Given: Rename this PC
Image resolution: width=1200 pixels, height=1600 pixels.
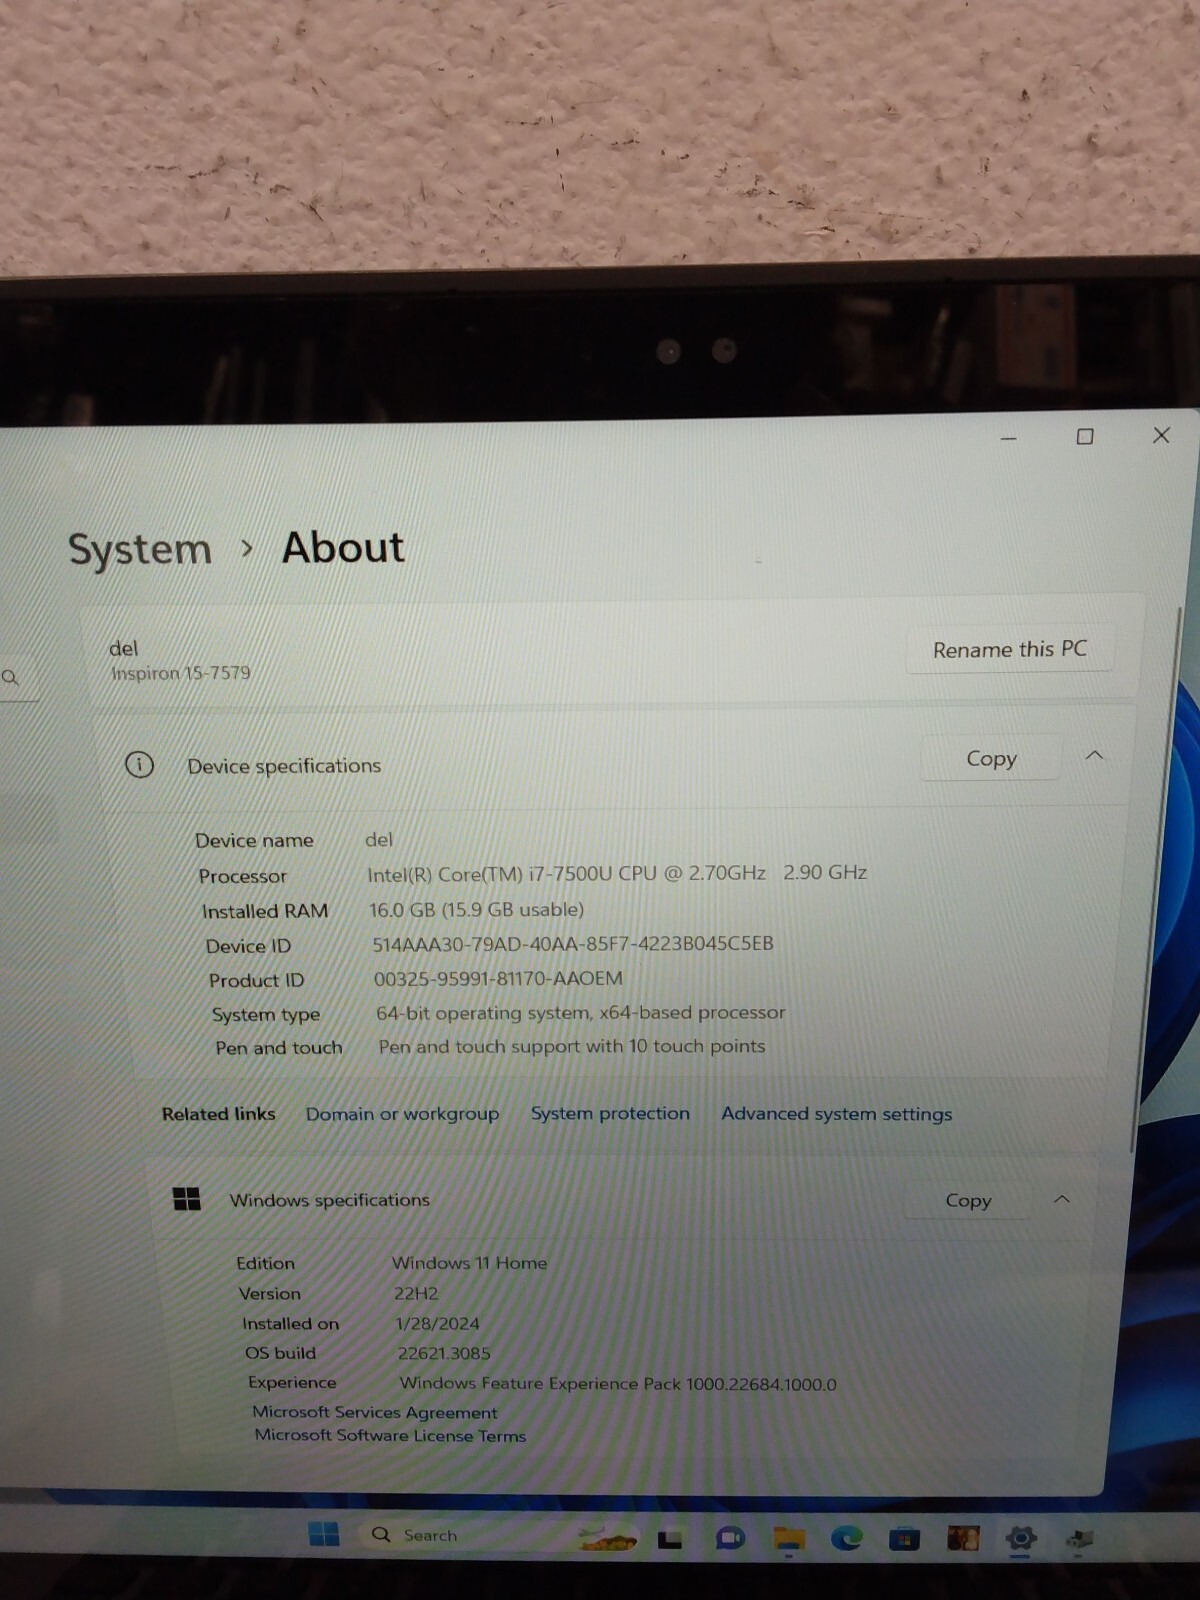Looking at the screenshot, I should (x=1010, y=649).
